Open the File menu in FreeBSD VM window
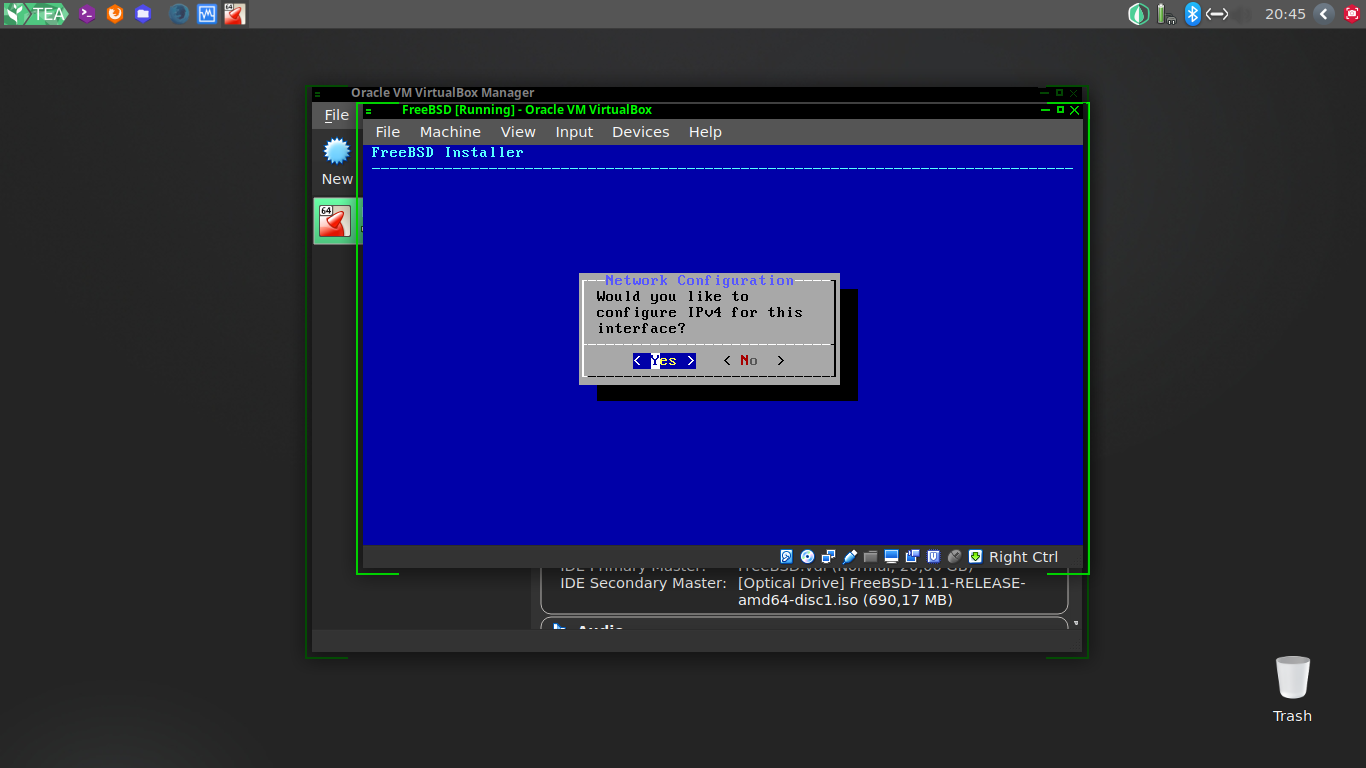Image resolution: width=1366 pixels, height=768 pixels. [388, 132]
